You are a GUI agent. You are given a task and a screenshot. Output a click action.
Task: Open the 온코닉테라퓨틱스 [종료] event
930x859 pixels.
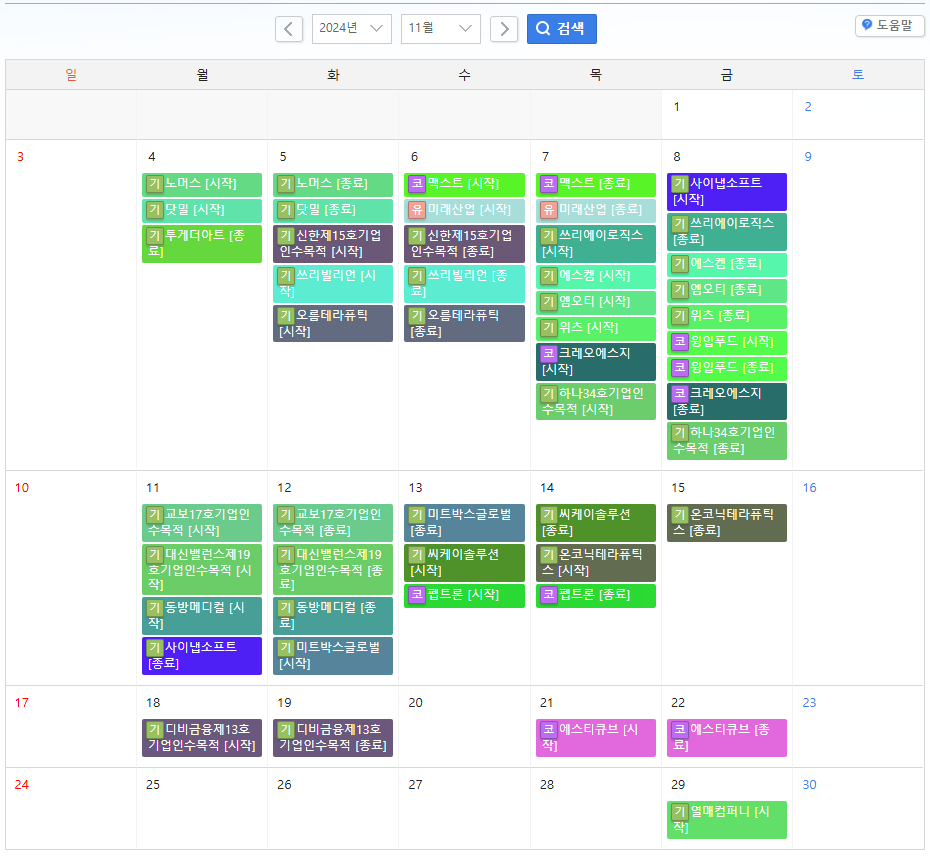[727, 523]
